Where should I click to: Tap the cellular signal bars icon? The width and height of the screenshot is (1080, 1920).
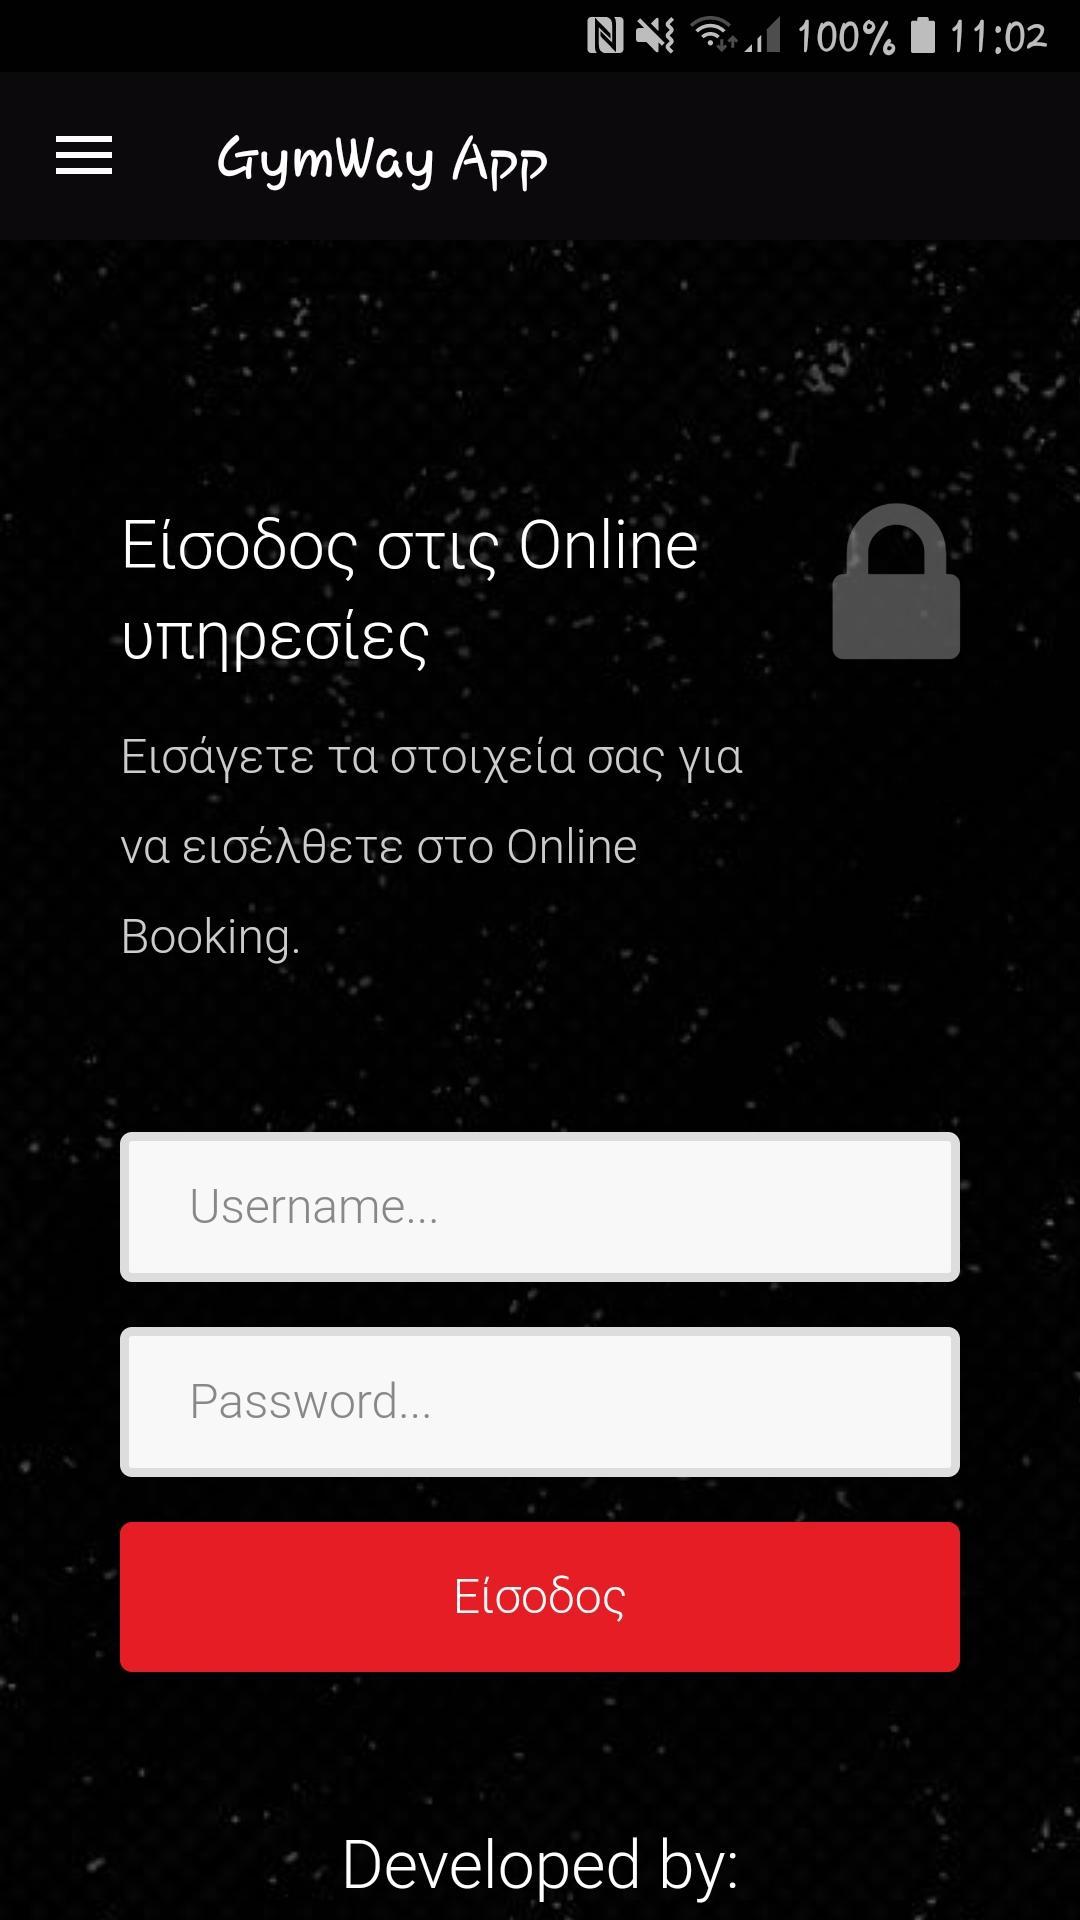click(x=763, y=38)
